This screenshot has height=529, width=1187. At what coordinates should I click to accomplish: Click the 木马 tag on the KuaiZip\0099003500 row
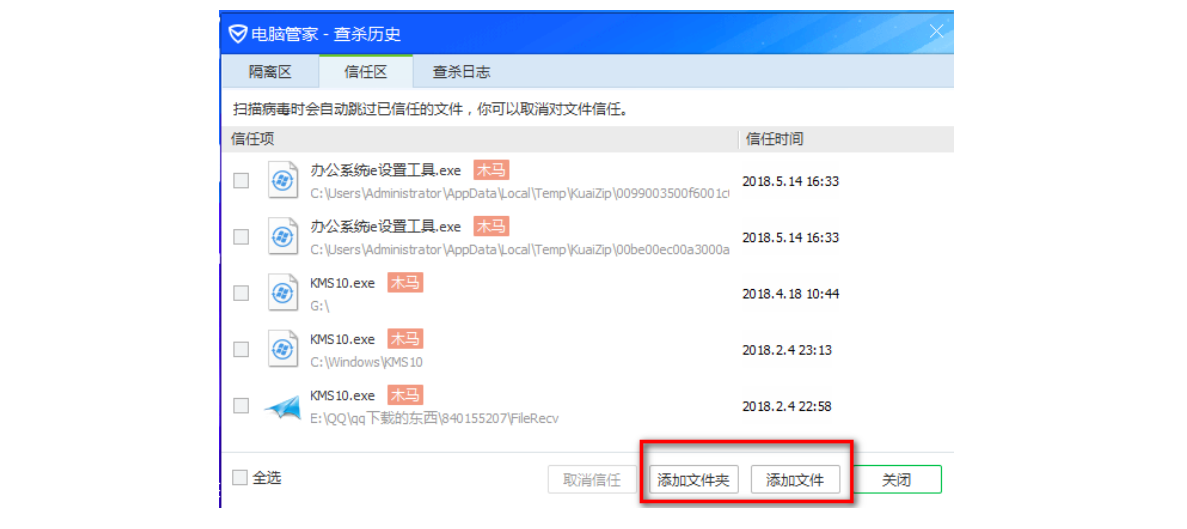click(491, 170)
